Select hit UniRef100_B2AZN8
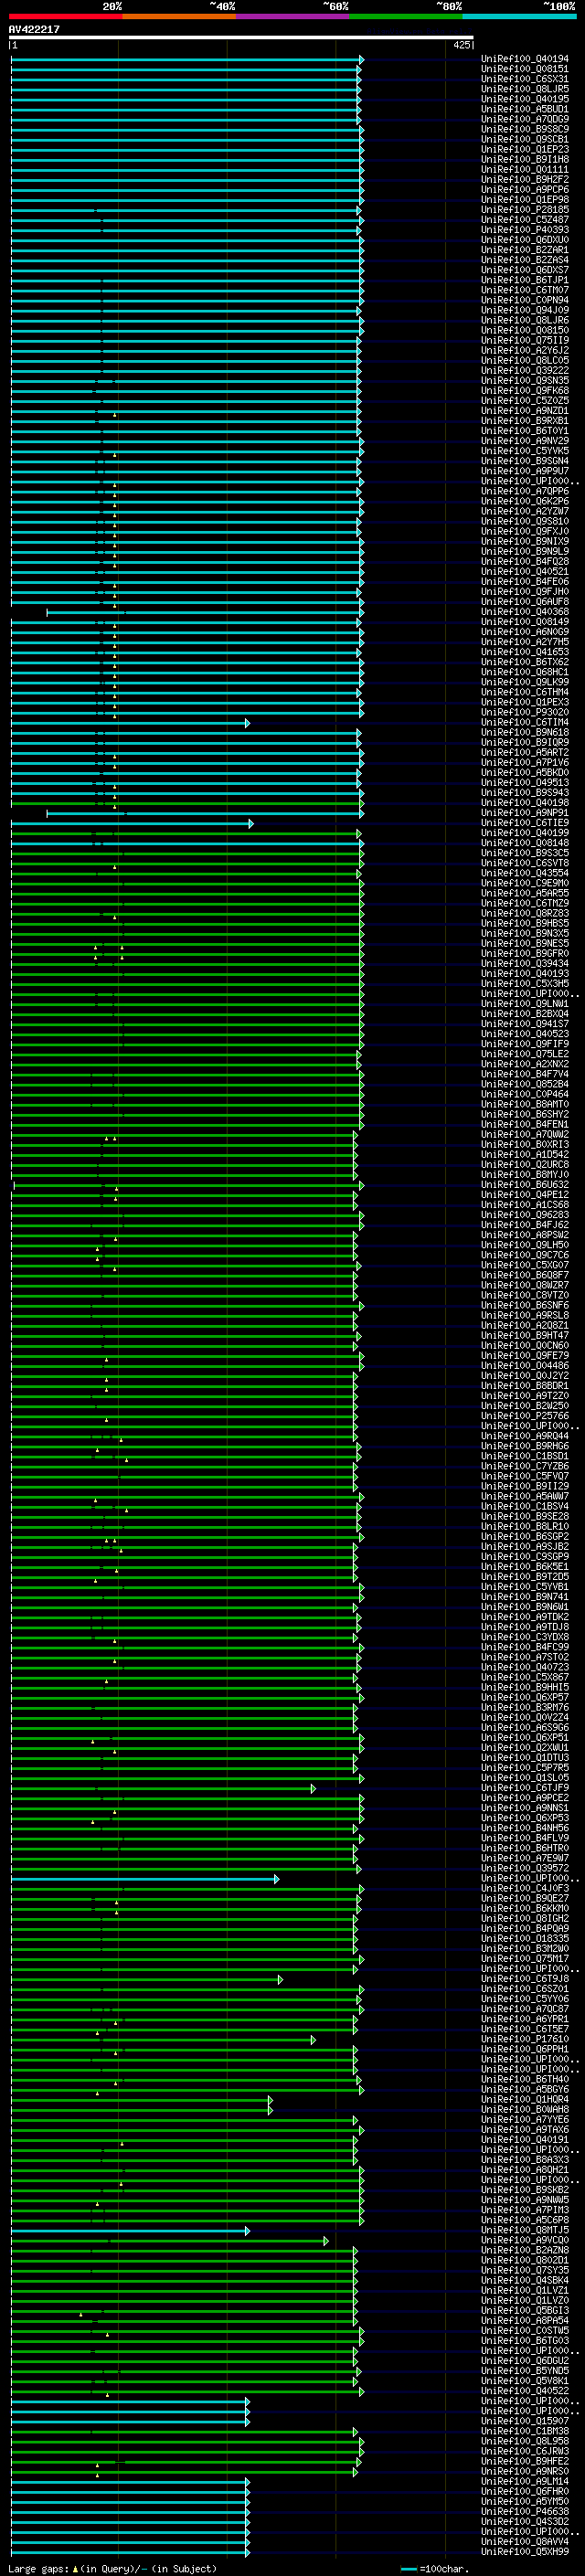 [x=525, y=2251]
